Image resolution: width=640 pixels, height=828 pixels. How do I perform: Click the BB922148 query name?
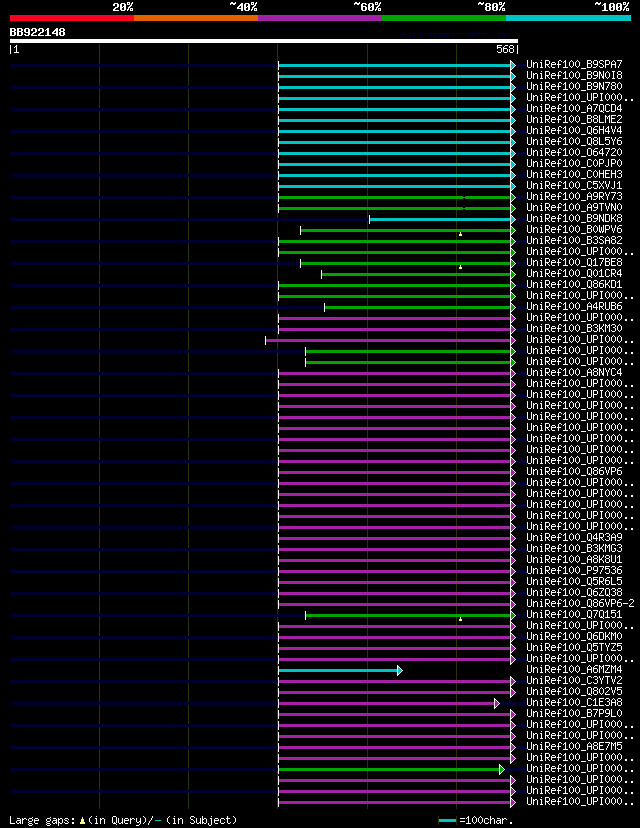(x=37, y=32)
